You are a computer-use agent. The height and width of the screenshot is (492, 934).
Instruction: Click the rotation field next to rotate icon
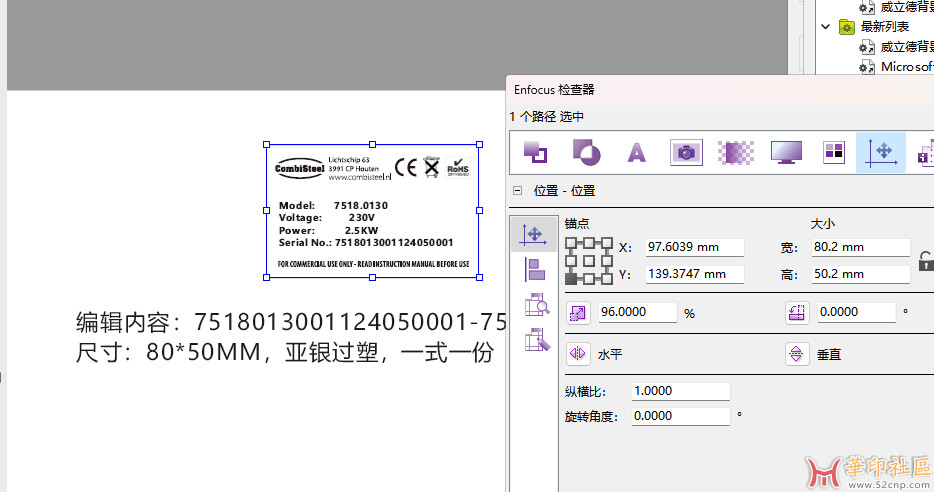pos(857,312)
